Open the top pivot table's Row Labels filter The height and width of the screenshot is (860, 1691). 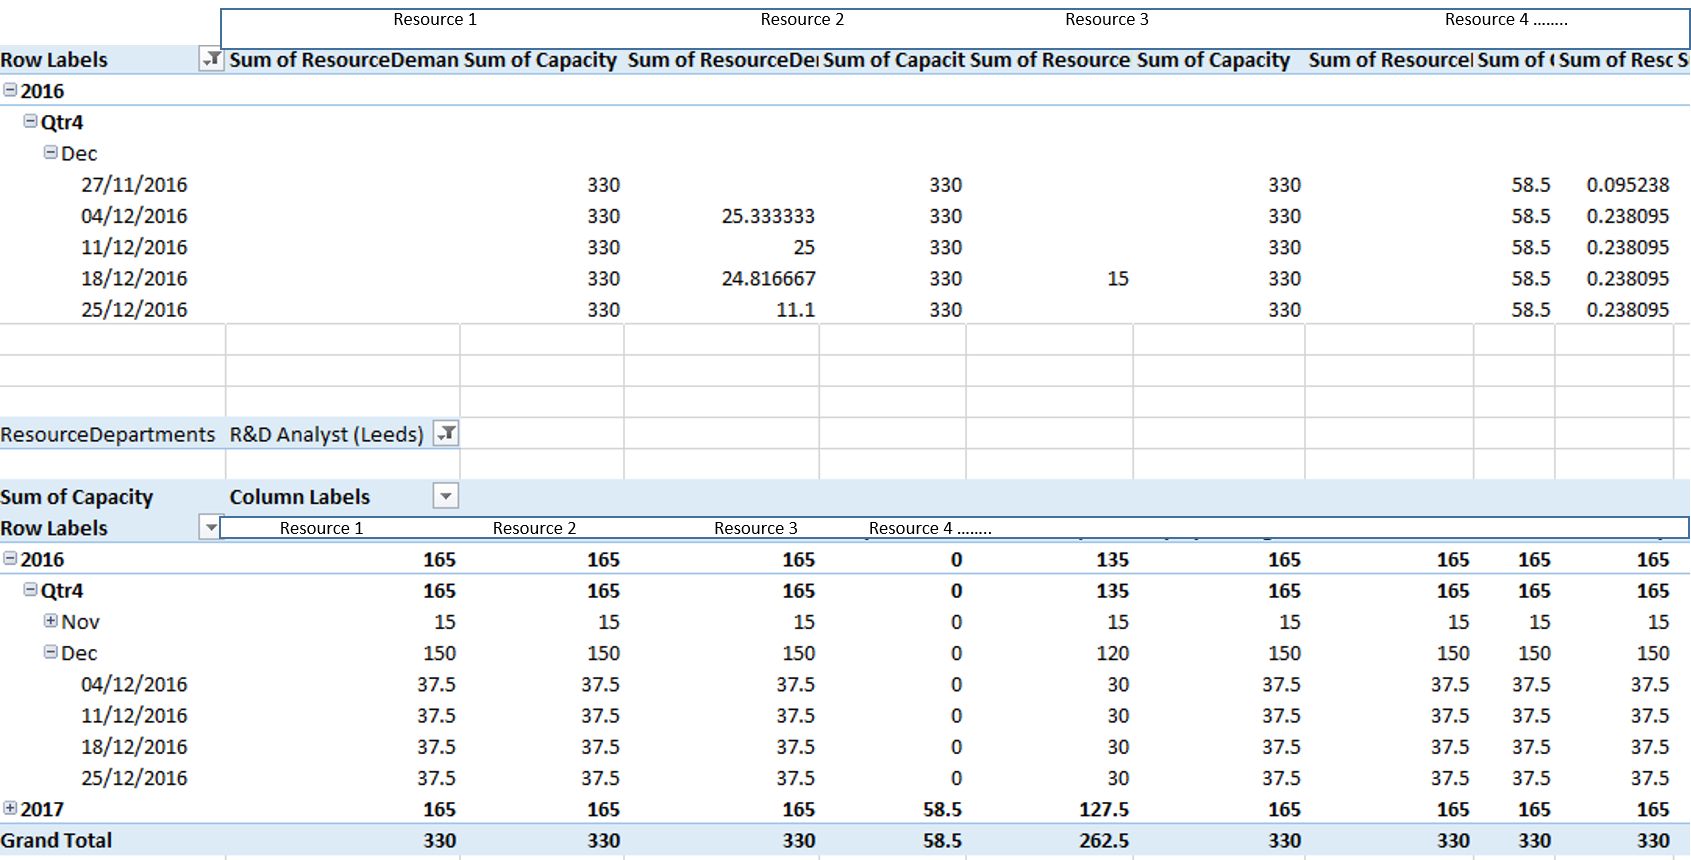coord(211,60)
